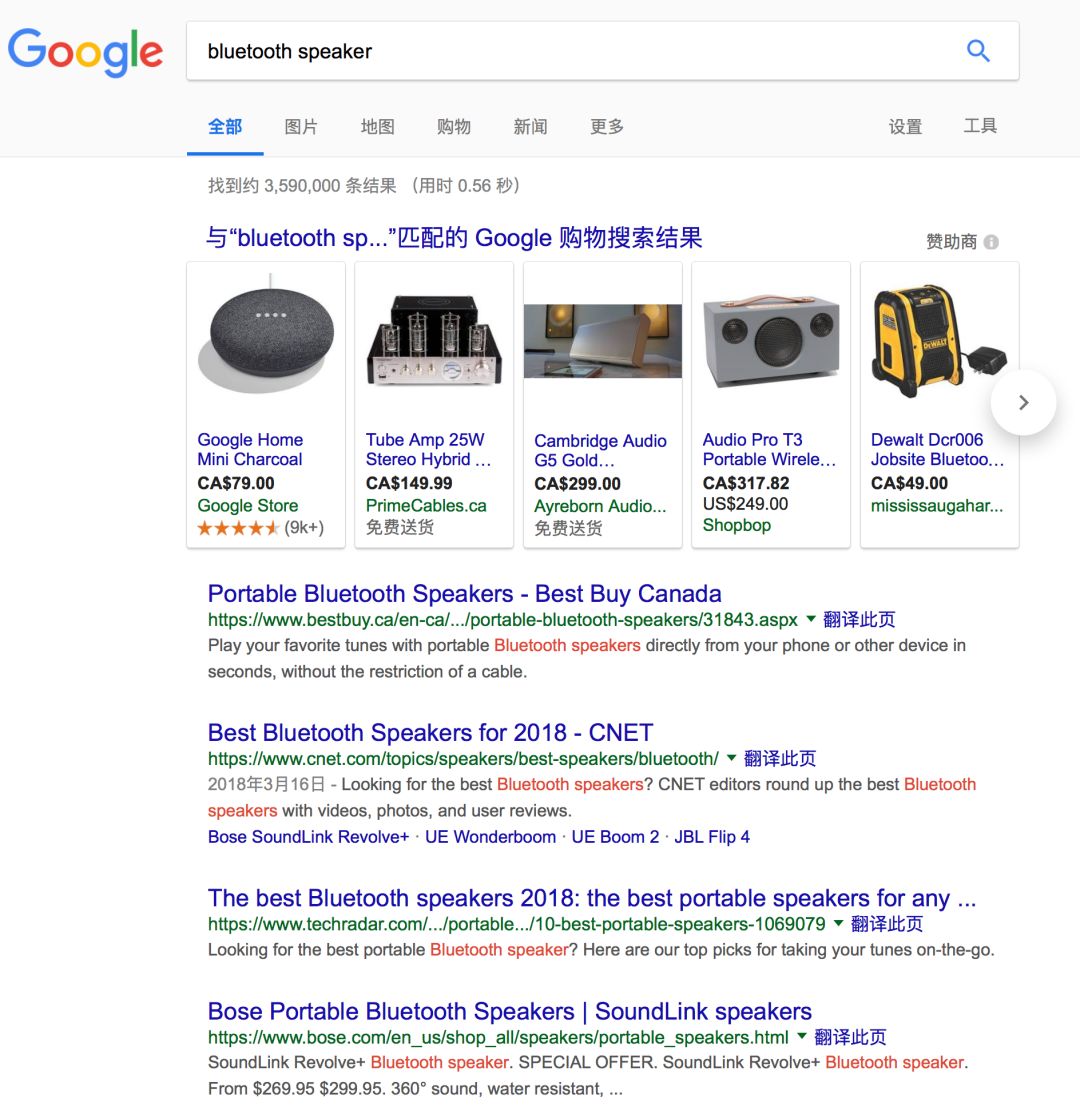
Task: Expand the bestbuy.ca URL dropdown arrow
Action: (x=811, y=619)
